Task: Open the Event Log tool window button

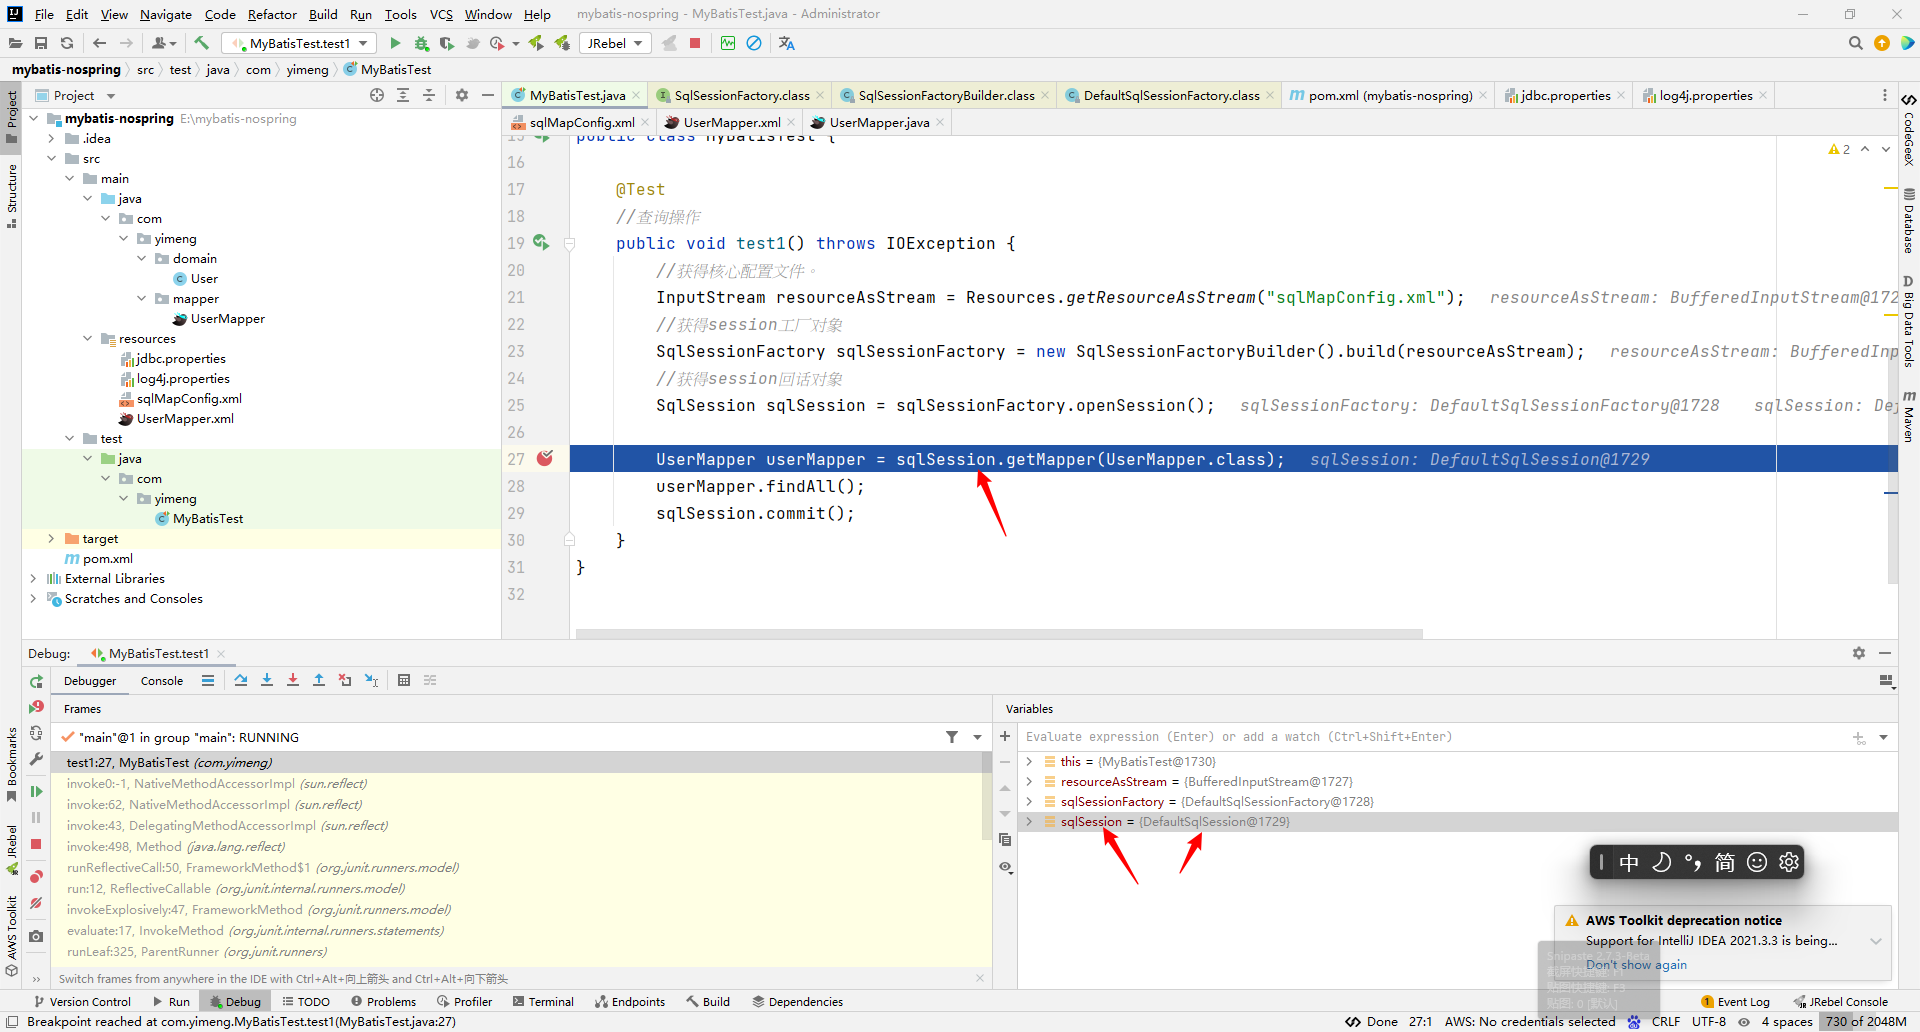Action: (1735, 1001)
